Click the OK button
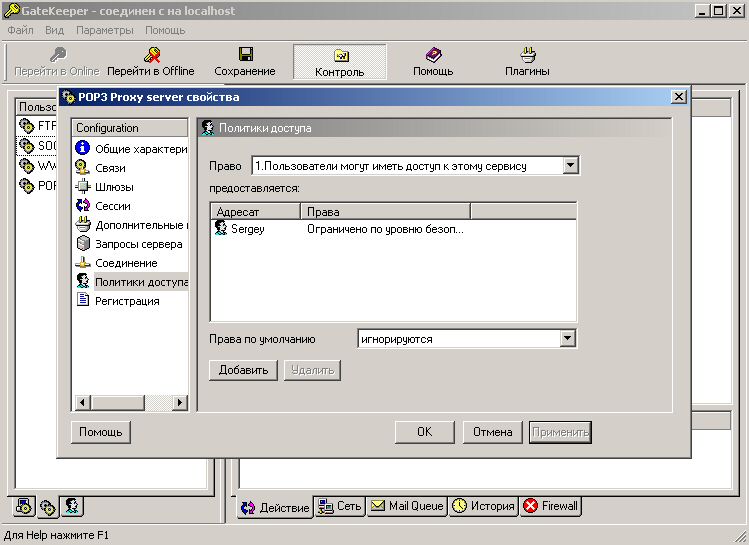749x545 pixels. point(425,432)
